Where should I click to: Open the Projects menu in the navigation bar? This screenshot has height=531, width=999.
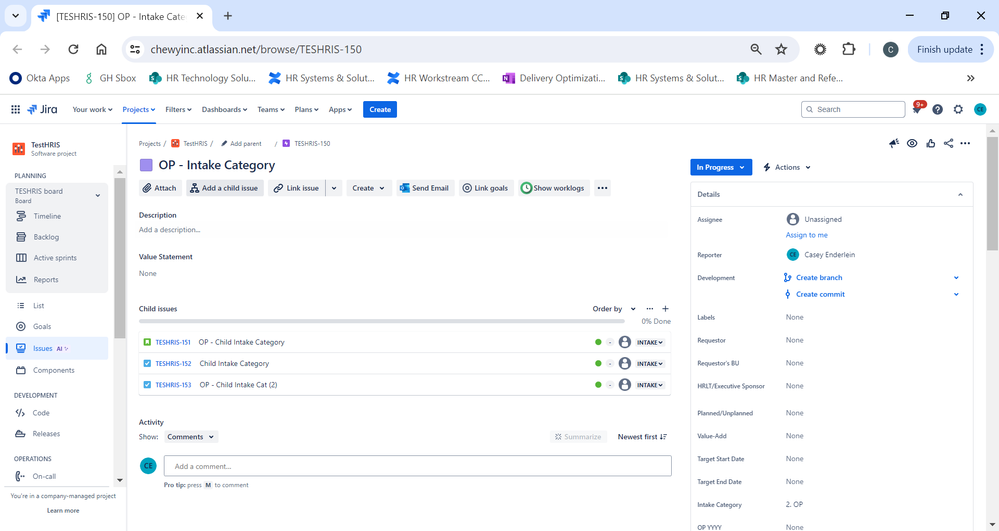tap(138, 110)
